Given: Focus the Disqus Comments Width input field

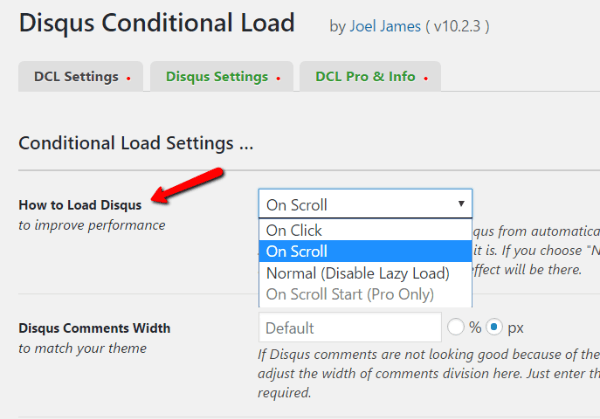Looking at the screenshot, I should (x=350, y=328).
